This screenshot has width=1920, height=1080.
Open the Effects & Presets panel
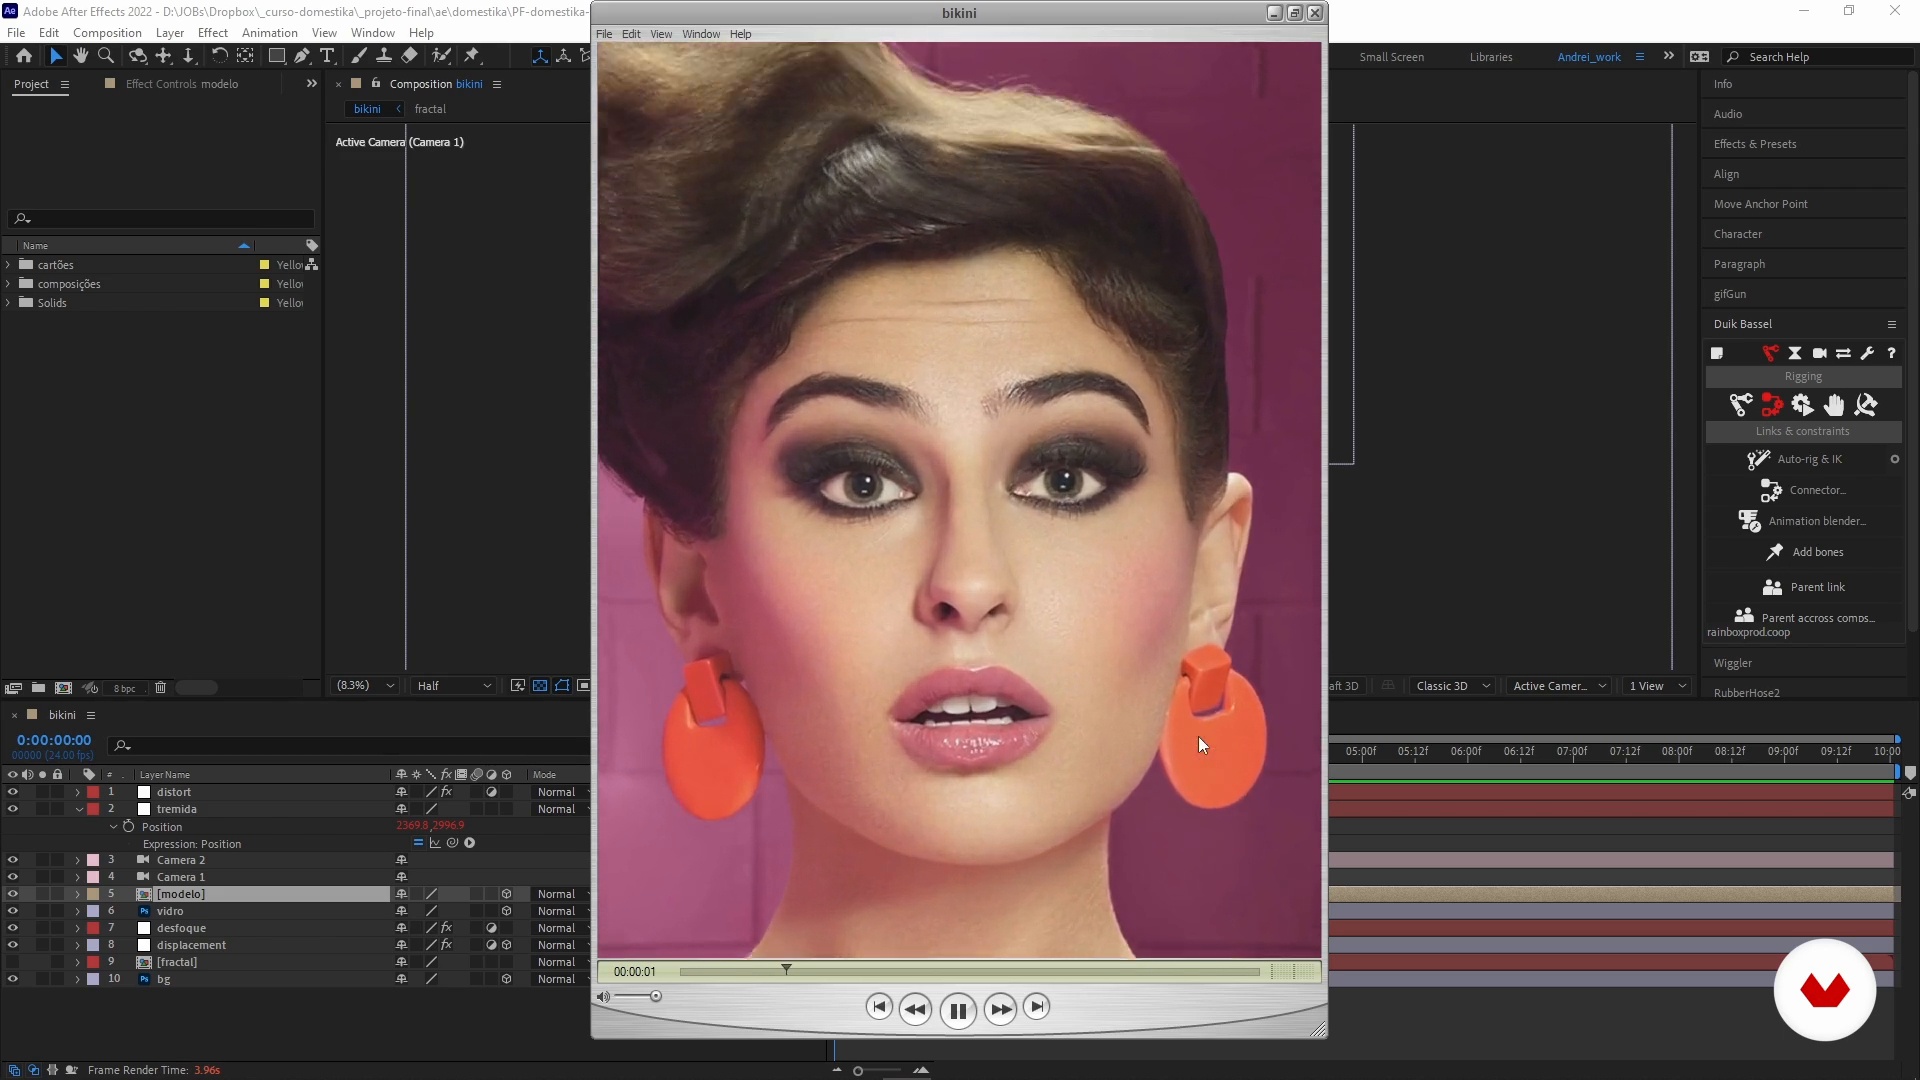click(x=1754, y=144)
